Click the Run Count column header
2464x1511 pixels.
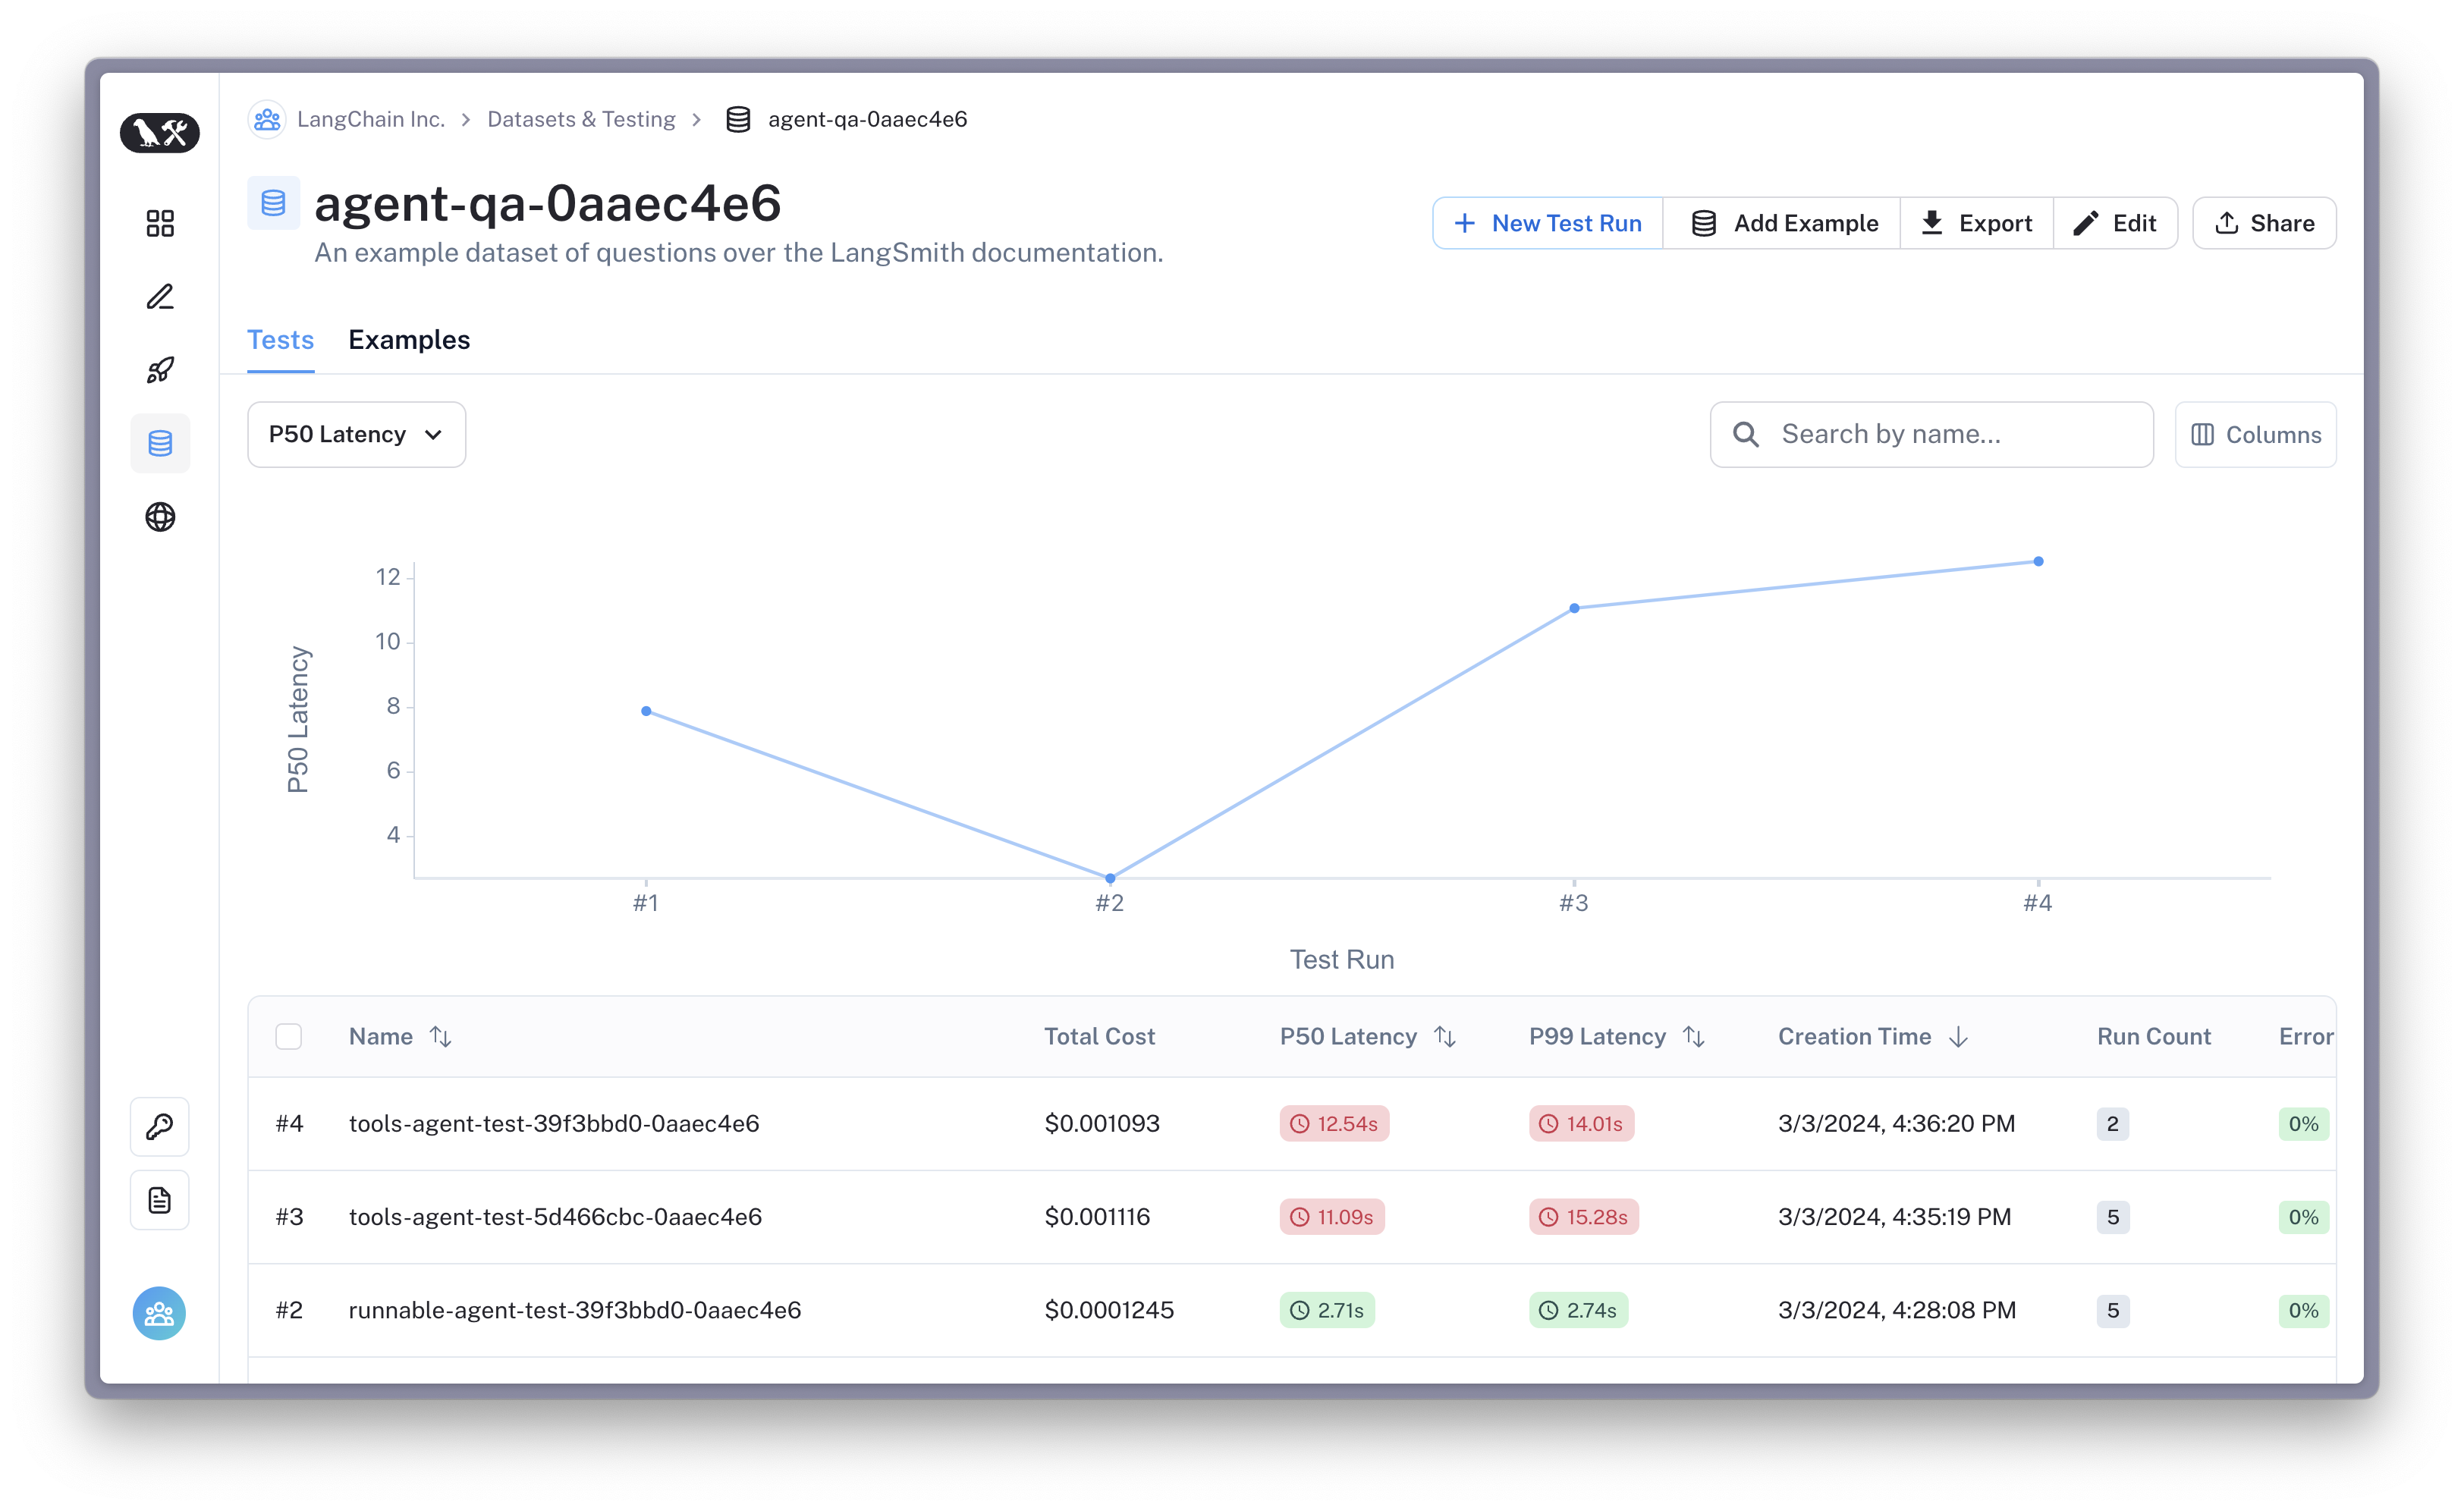click(x=2154, y=1037)
